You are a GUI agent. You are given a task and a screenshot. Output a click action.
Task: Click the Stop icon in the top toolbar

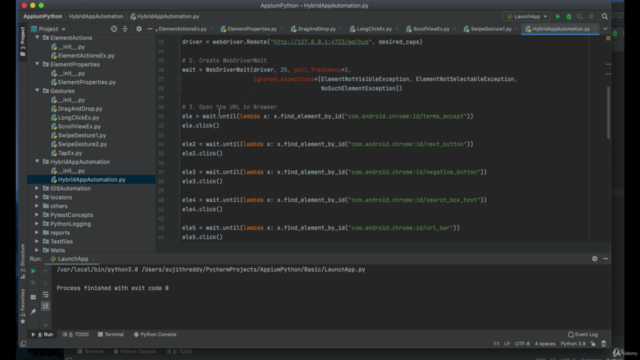coord(591,16)
